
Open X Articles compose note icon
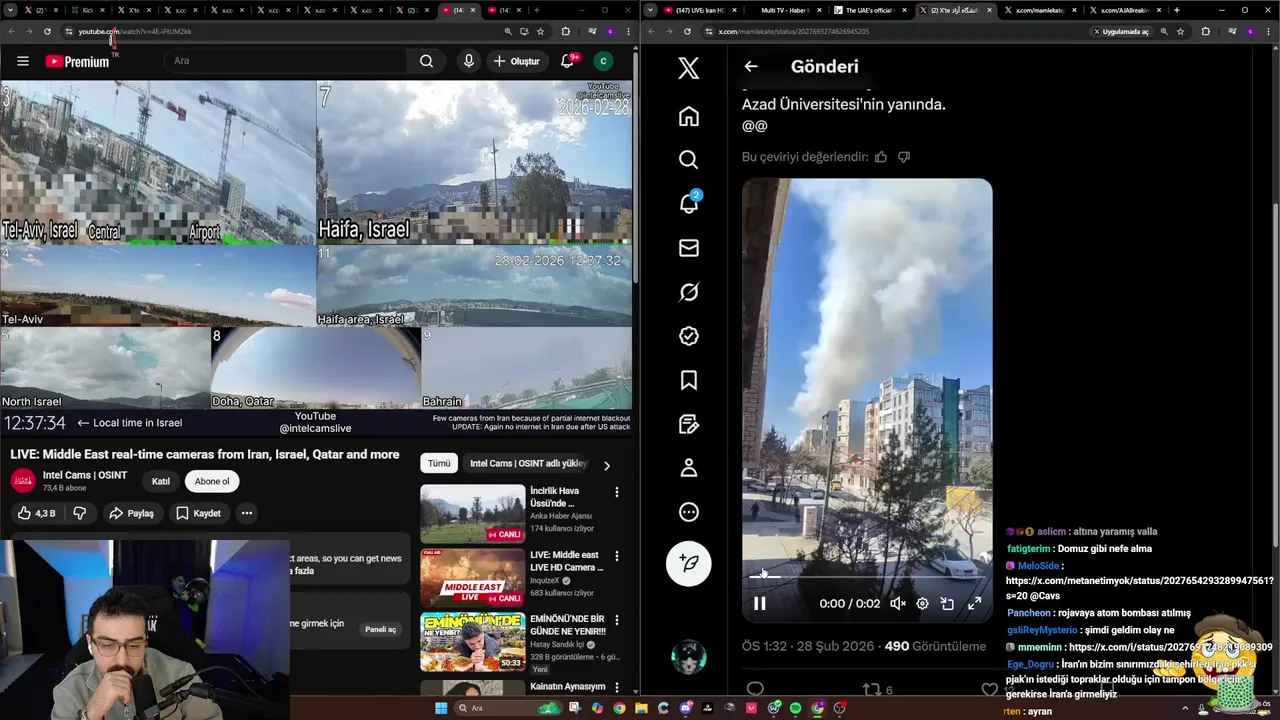coord(688,424)
